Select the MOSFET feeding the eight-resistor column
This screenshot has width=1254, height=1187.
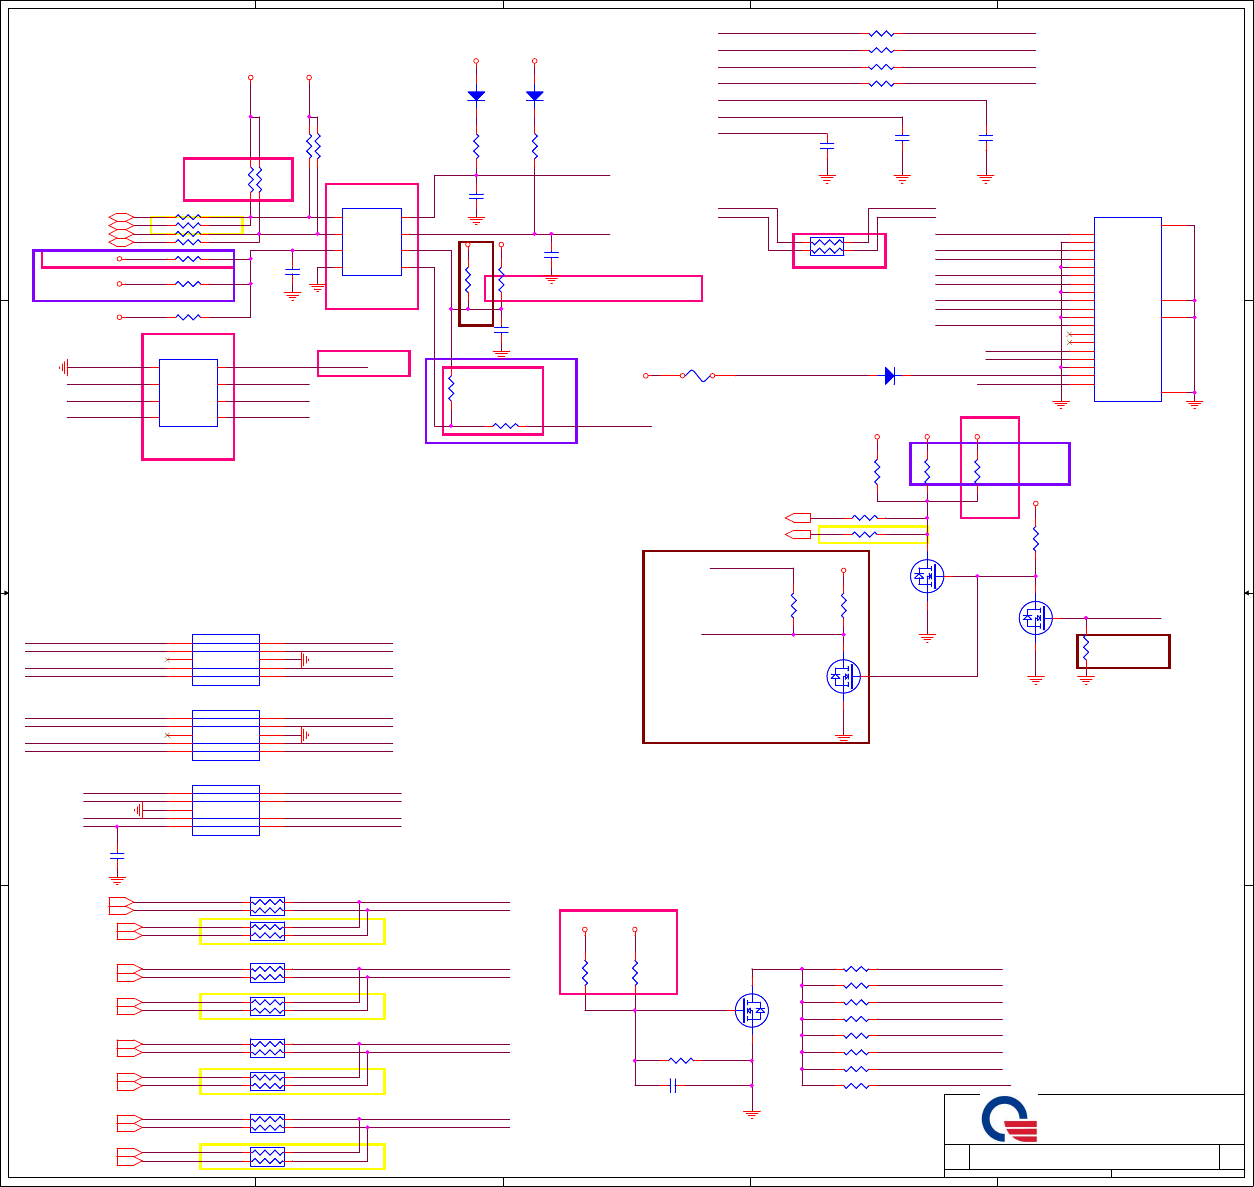[x=752, y=1010]
